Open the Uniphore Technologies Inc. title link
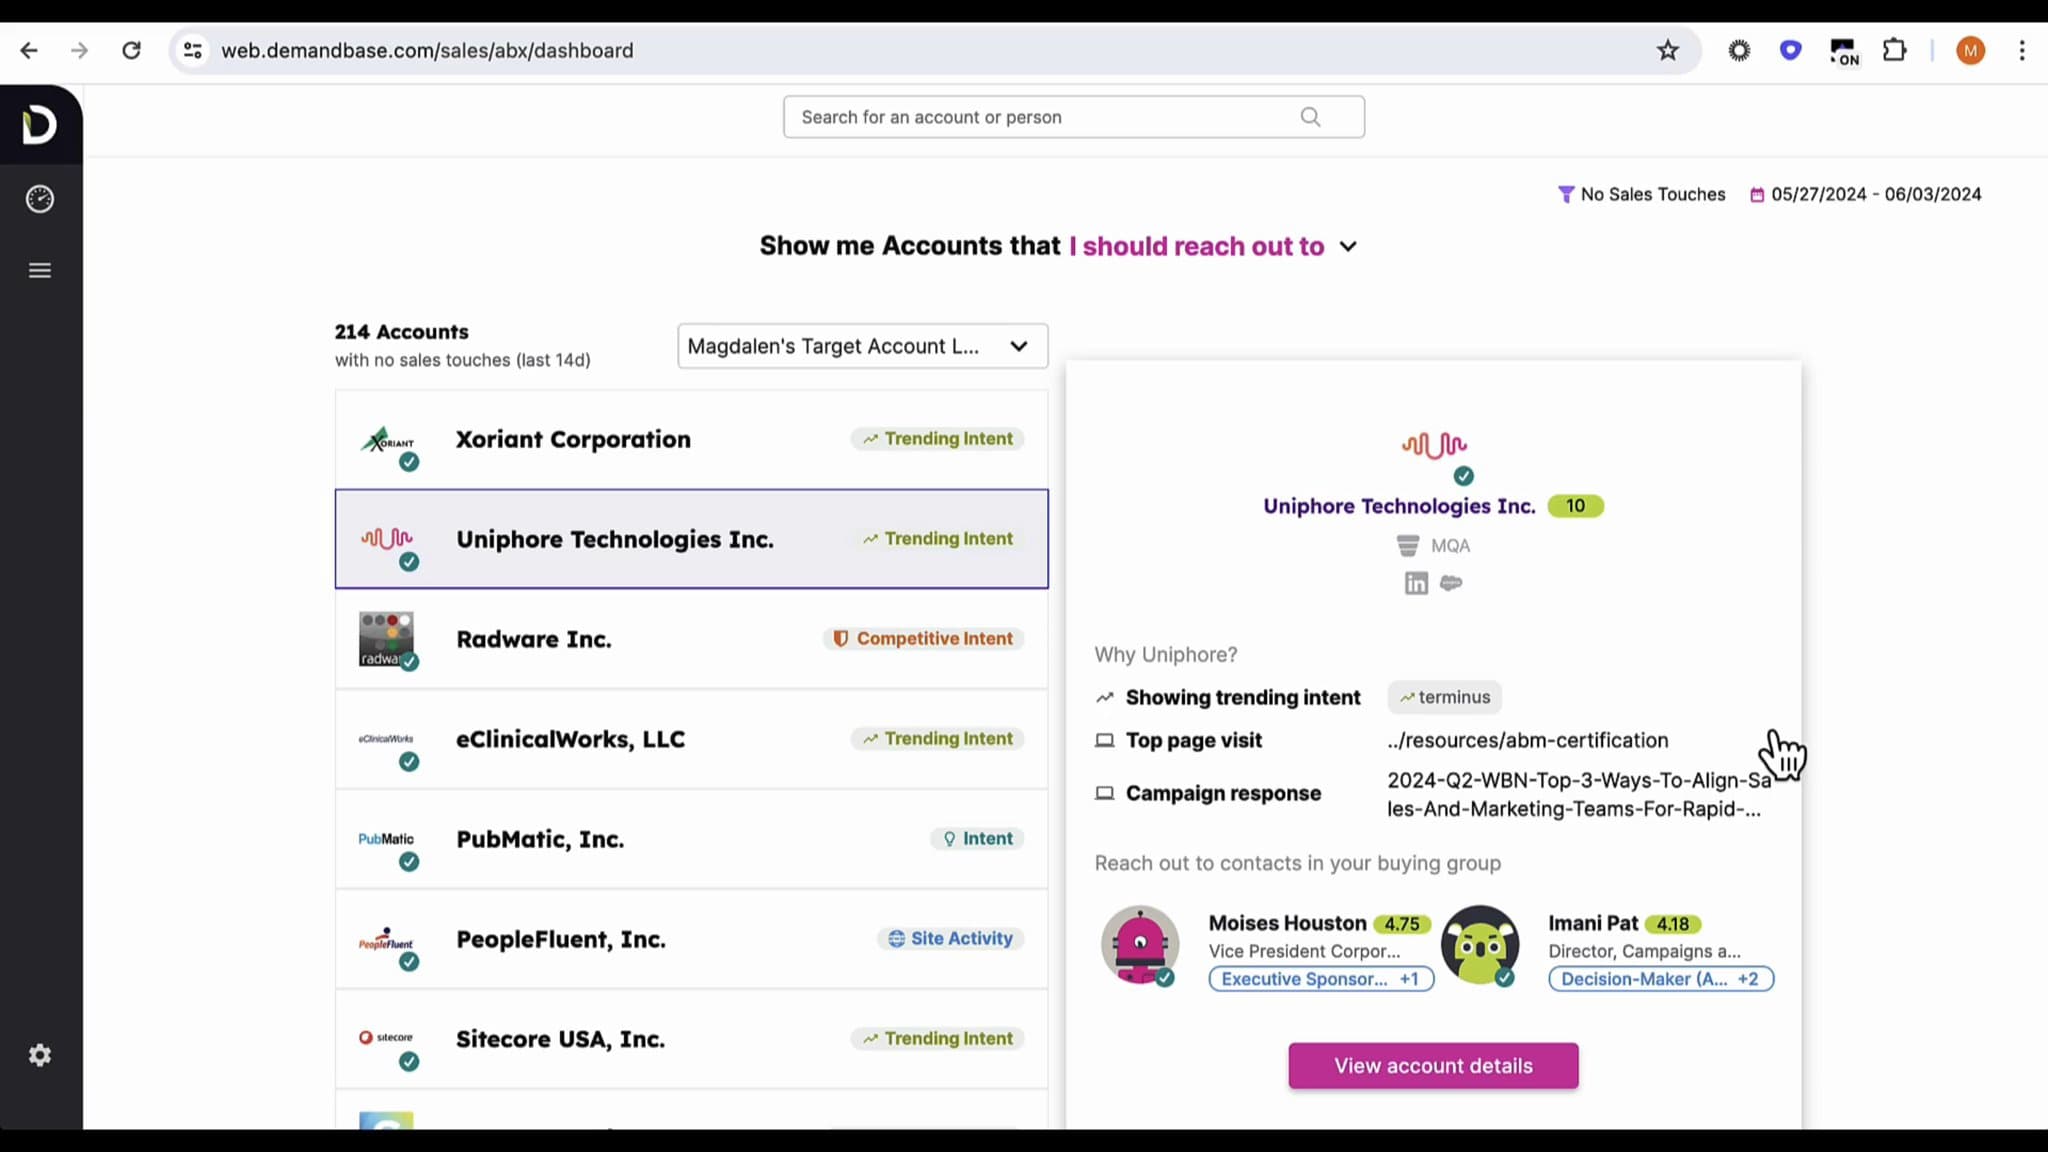This screenshot has height=1152, width=2048. pos(1398,506)
